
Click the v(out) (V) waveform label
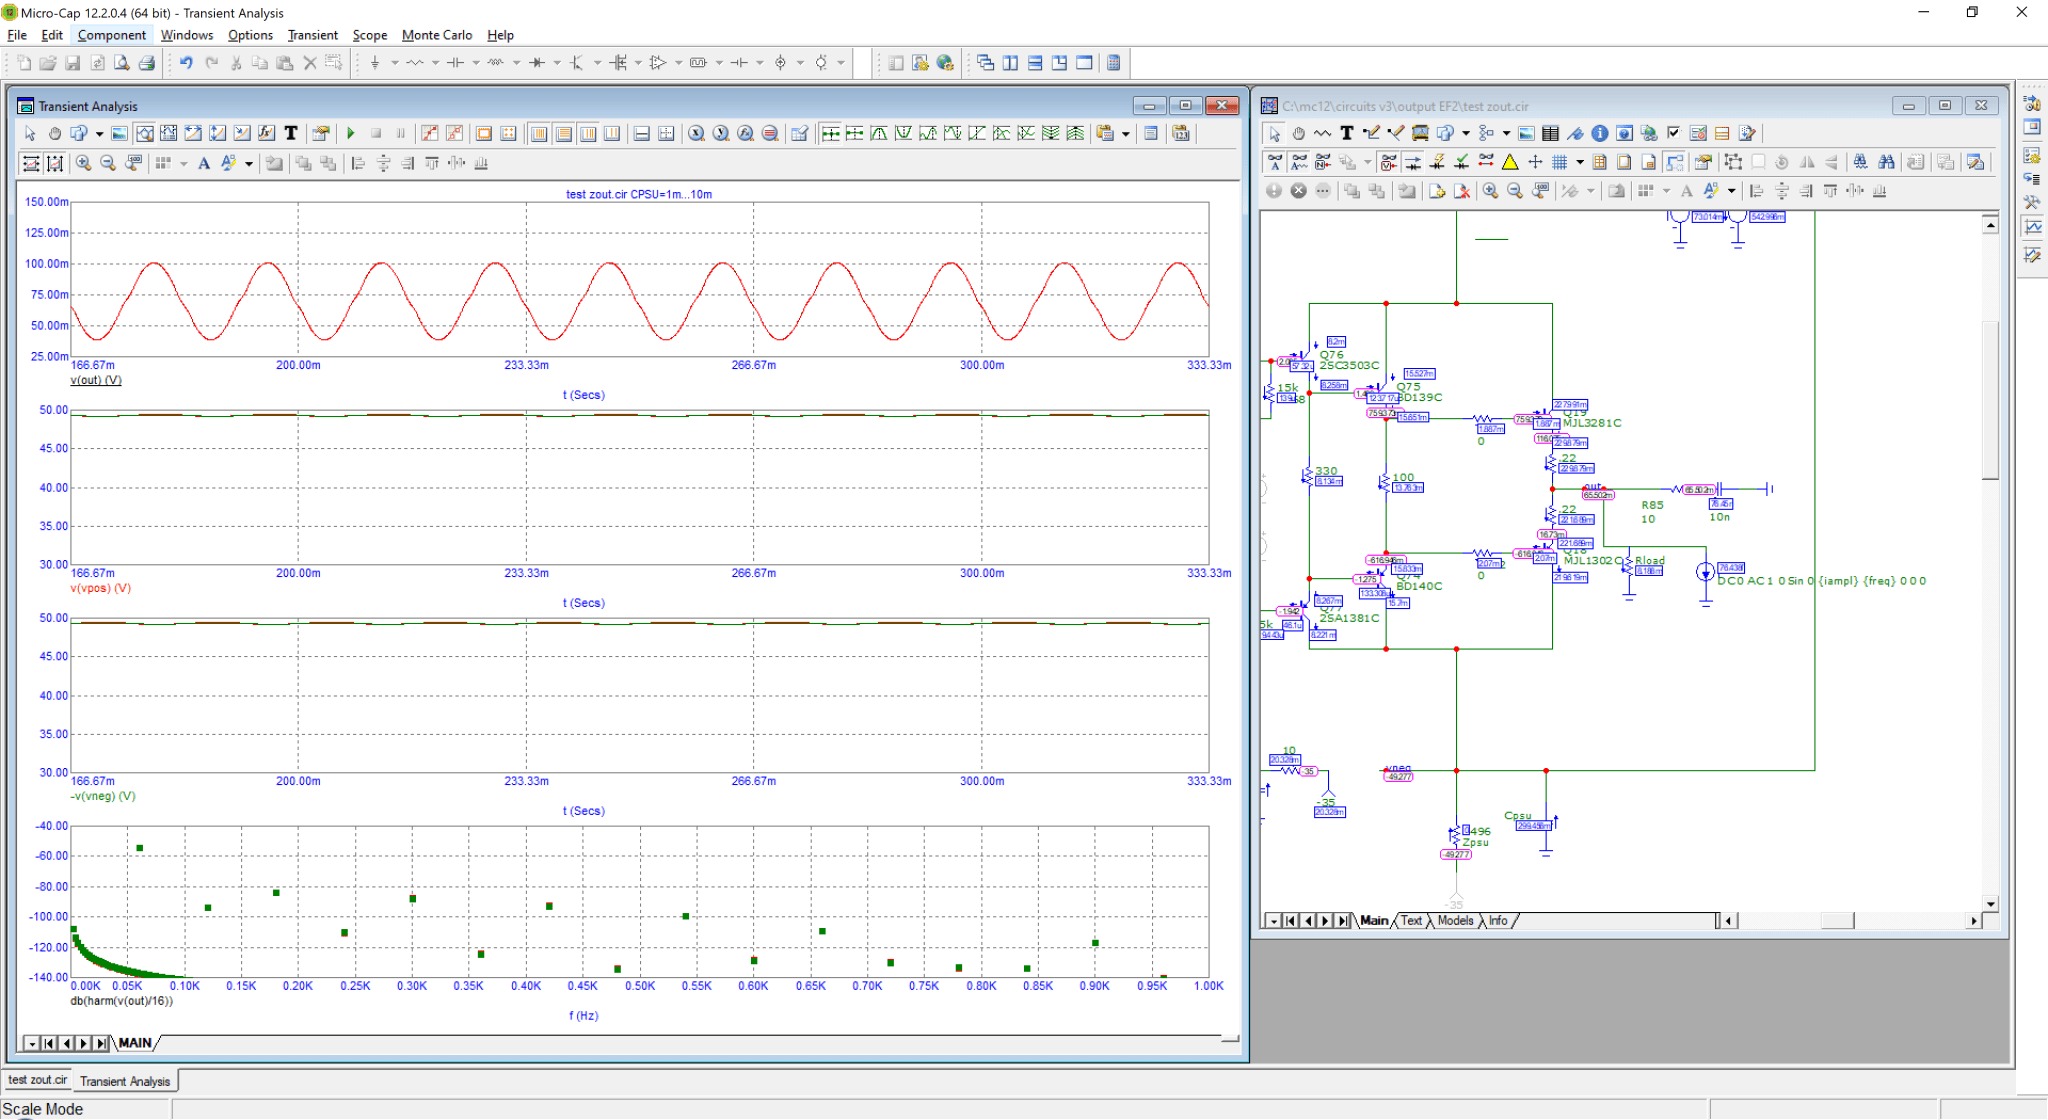96,380
